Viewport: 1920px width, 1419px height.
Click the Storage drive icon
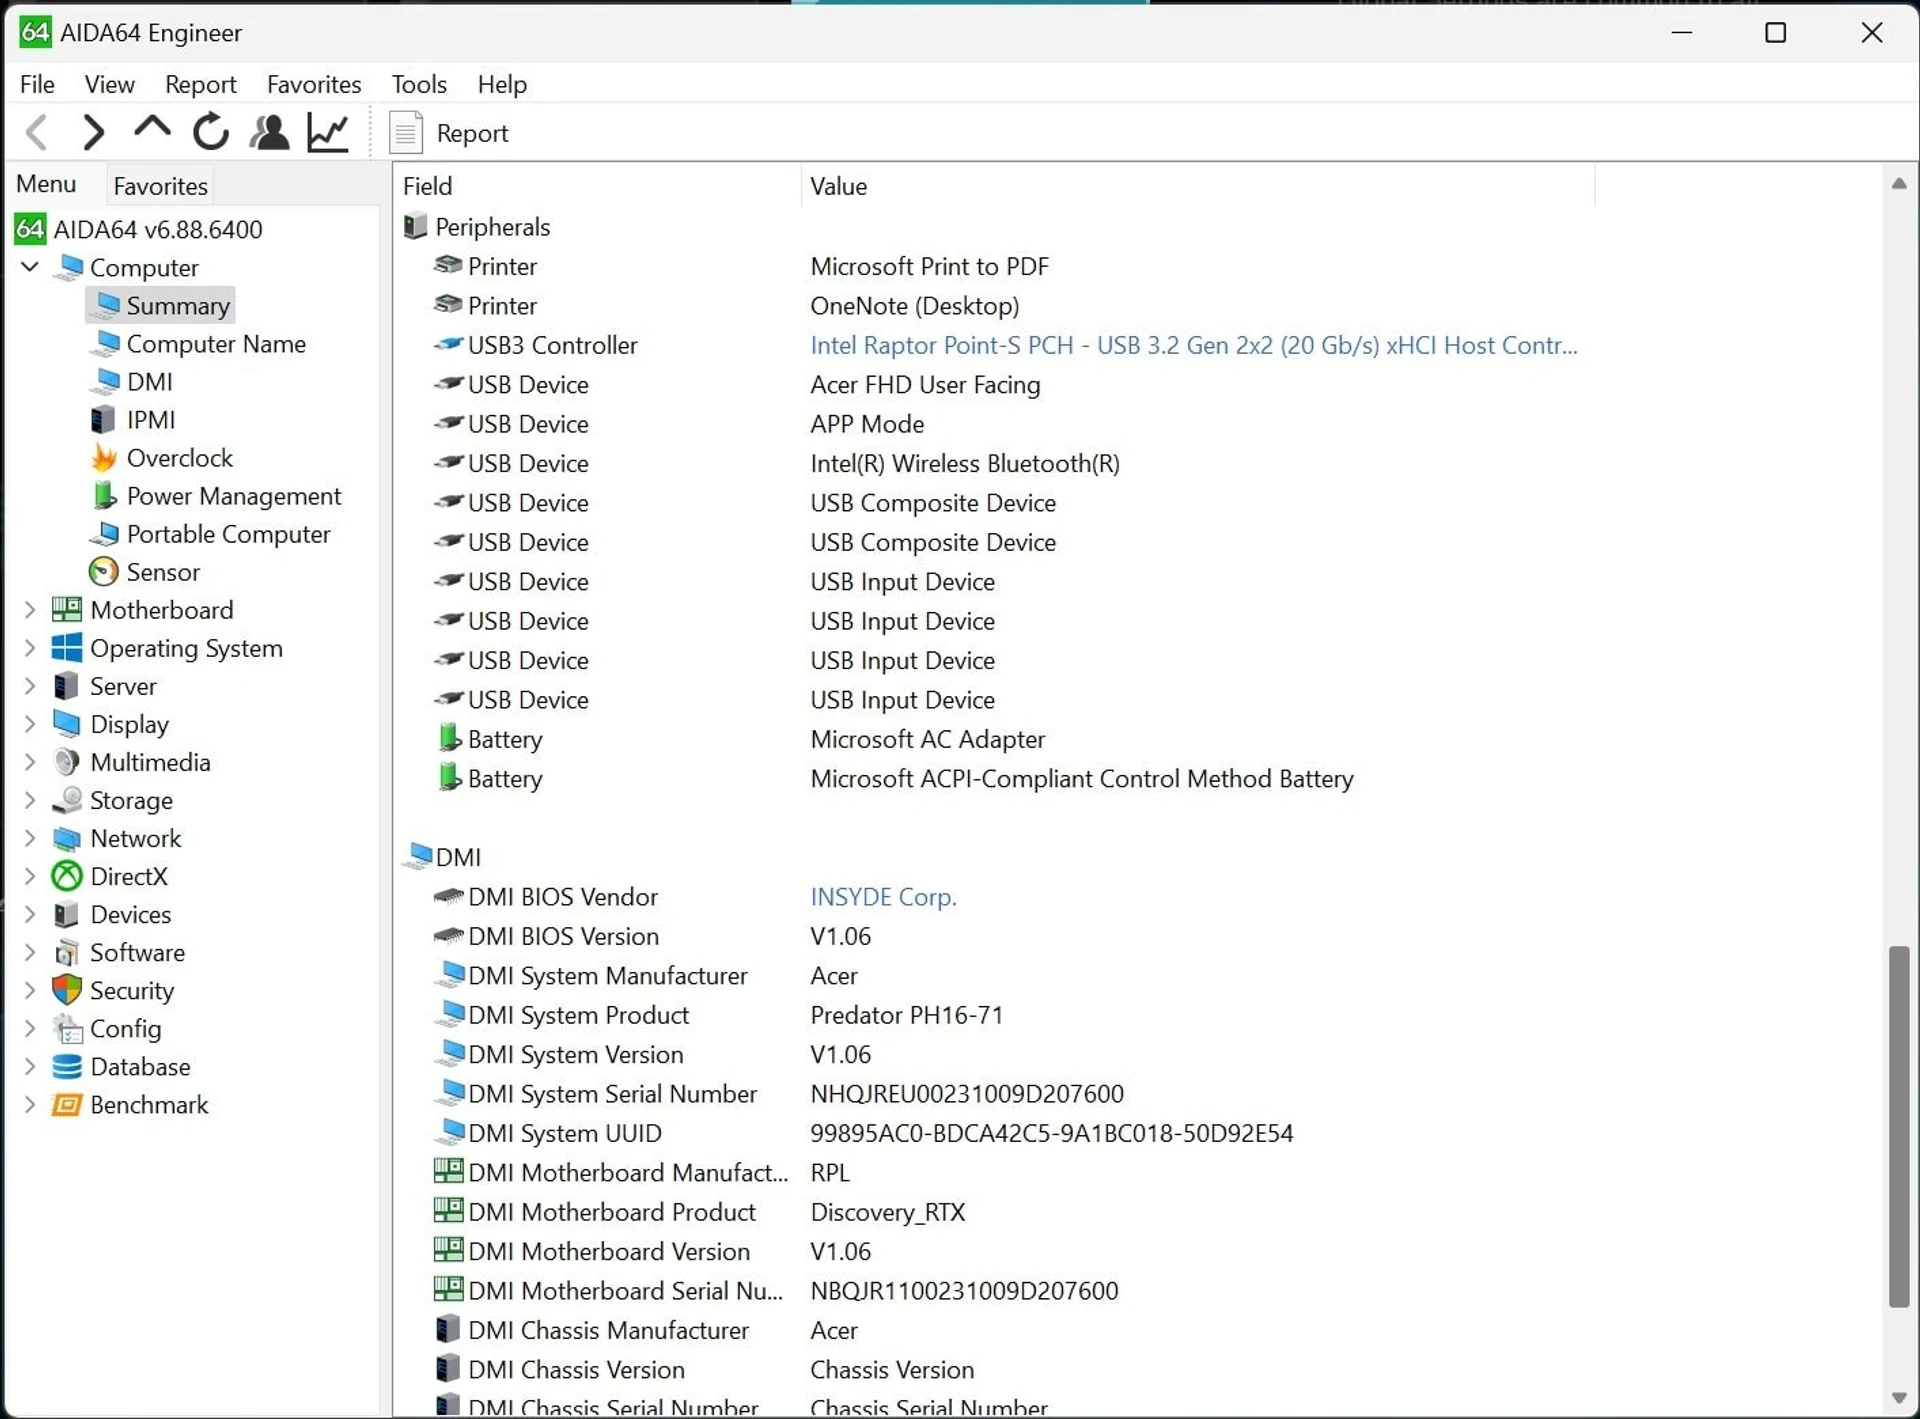(x=67, y=800)
